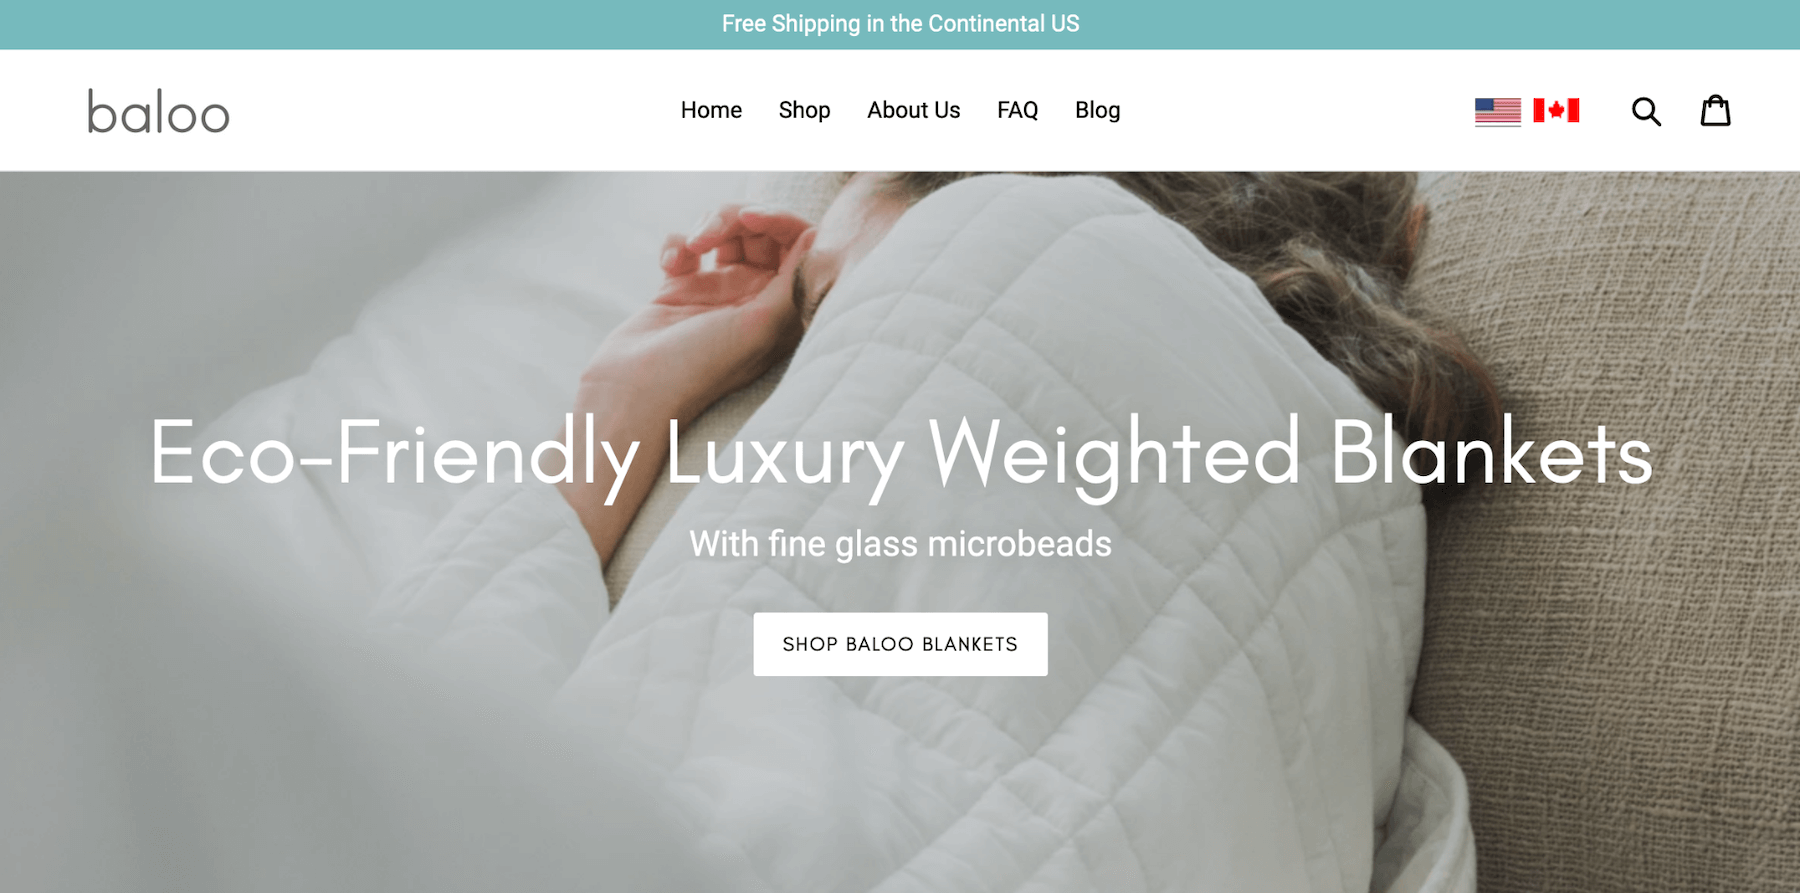Screen dimensions: 1800x893
Task: Click the Free Shipping announcement banner
Action: coord(900,24)
